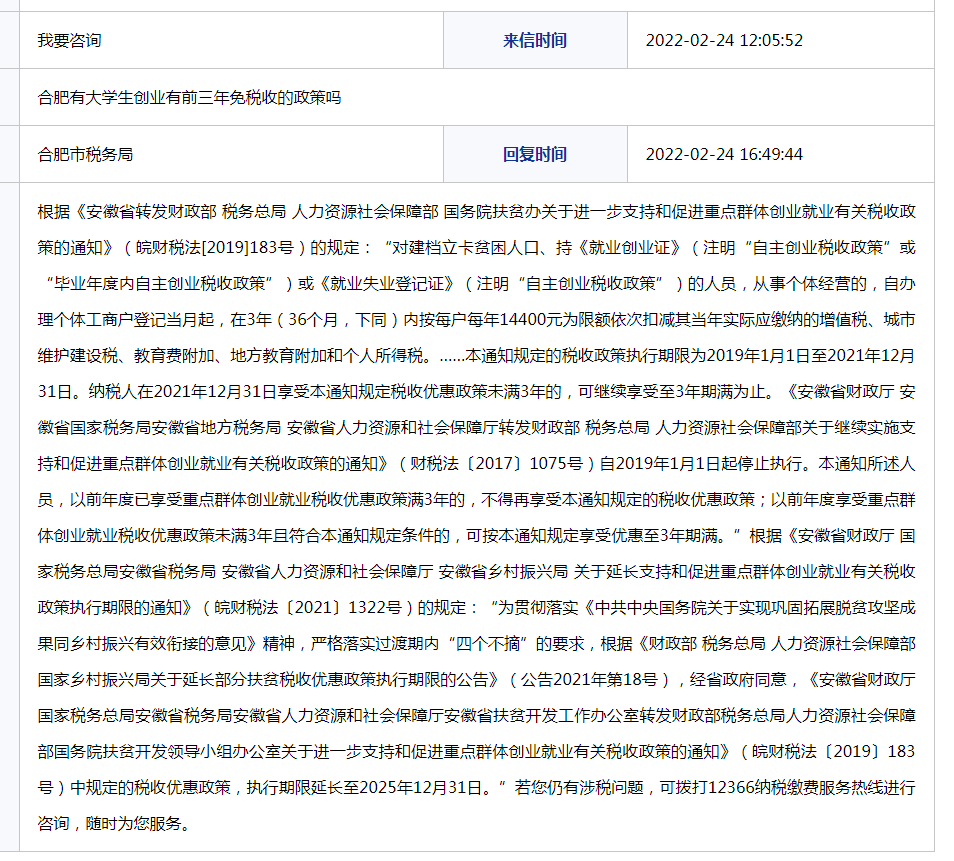The width and height of the screenshot is (954, 861).
Task: Select the 来信时间 header label
Action: pyautogui.click(x=535, y=41)
